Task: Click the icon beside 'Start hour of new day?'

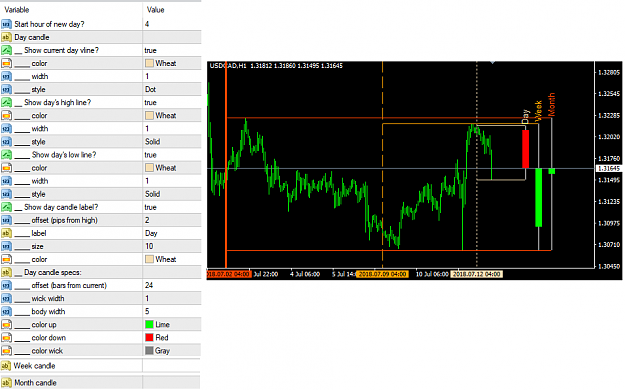Action: 6,24
